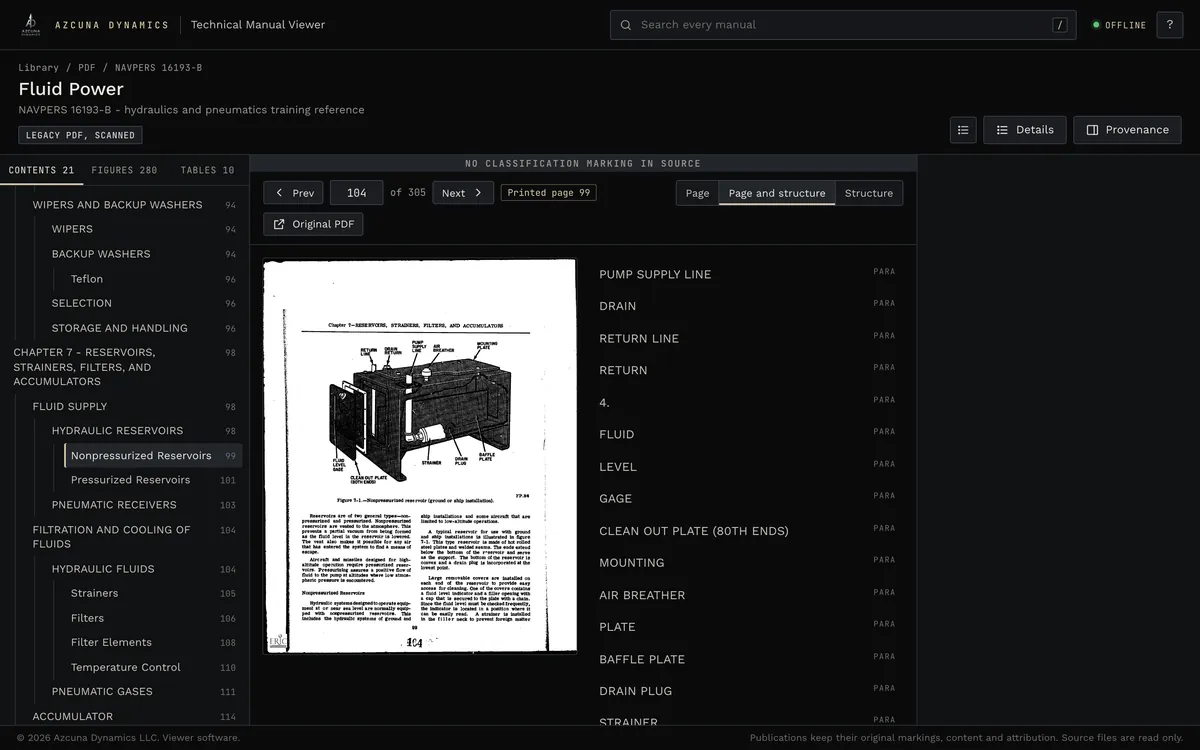The image size is (1200, 750).
Task: Click the PUMP SUPPLY LINE paragraph
Action: click(747, 274)
